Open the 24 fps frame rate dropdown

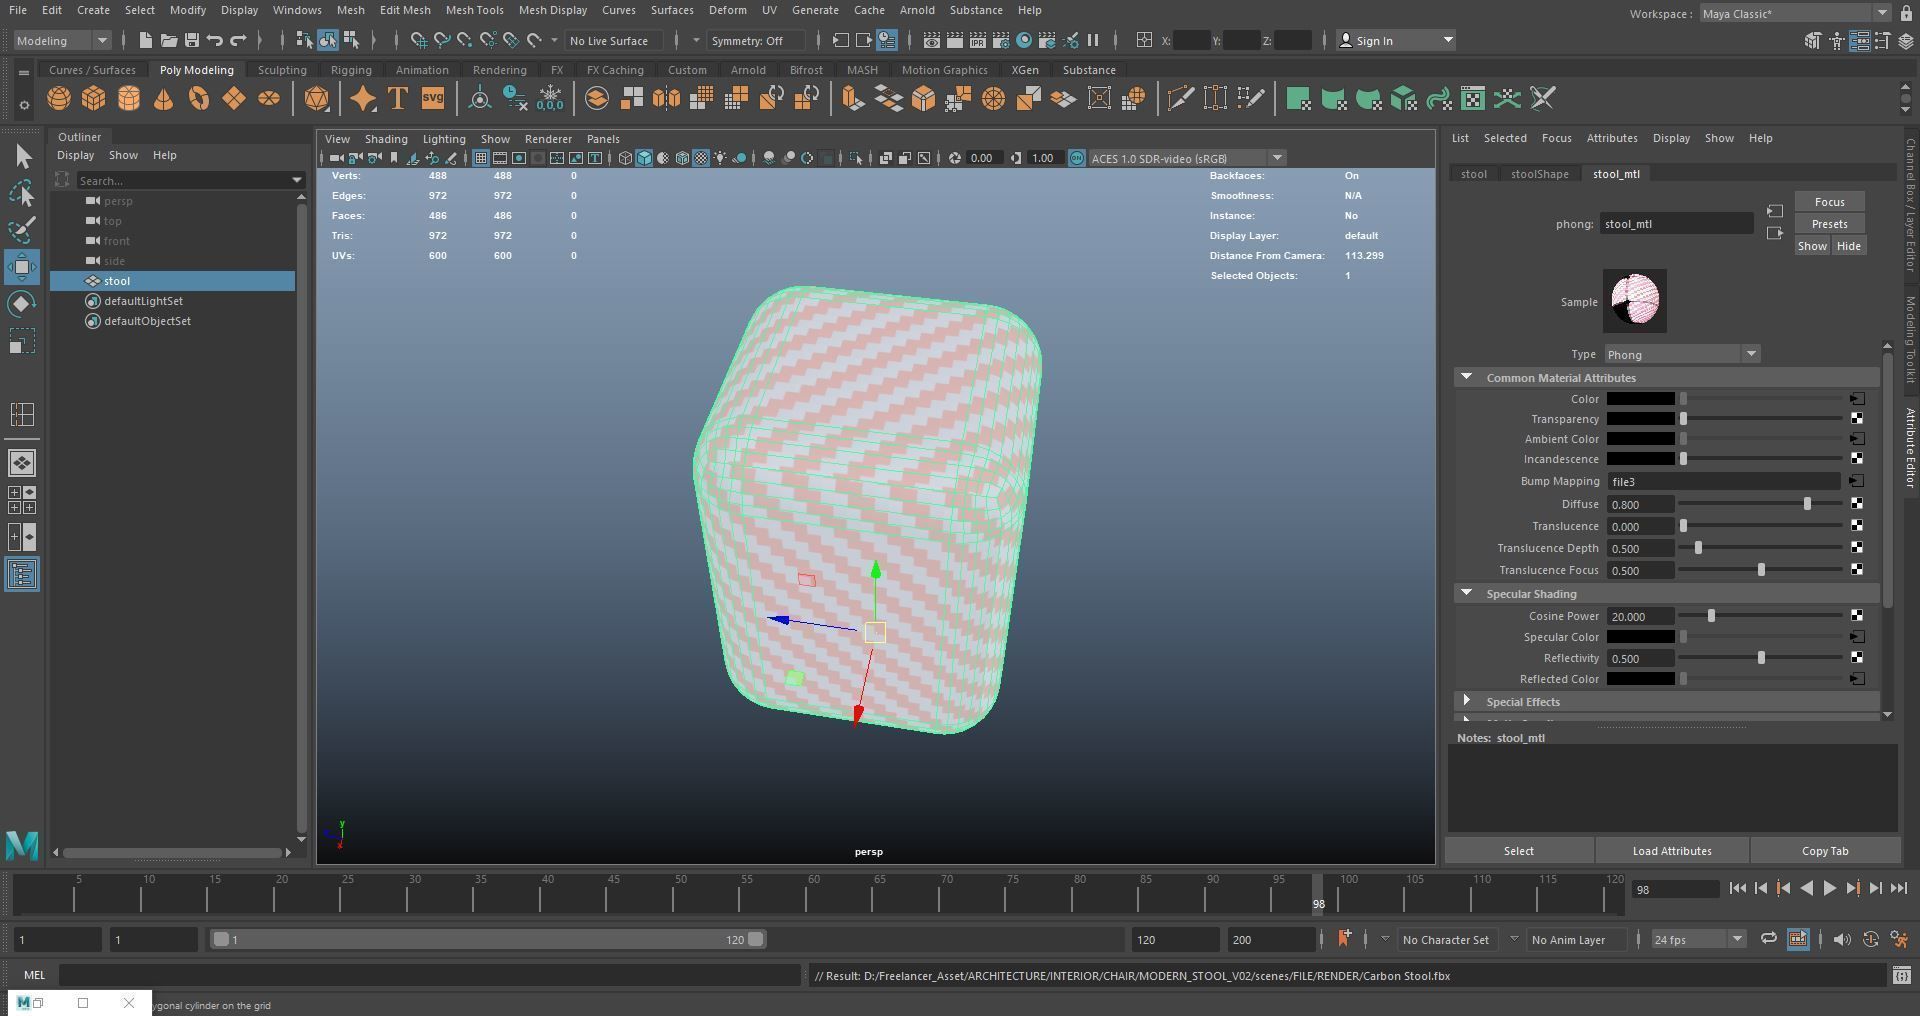(1698, 939)
